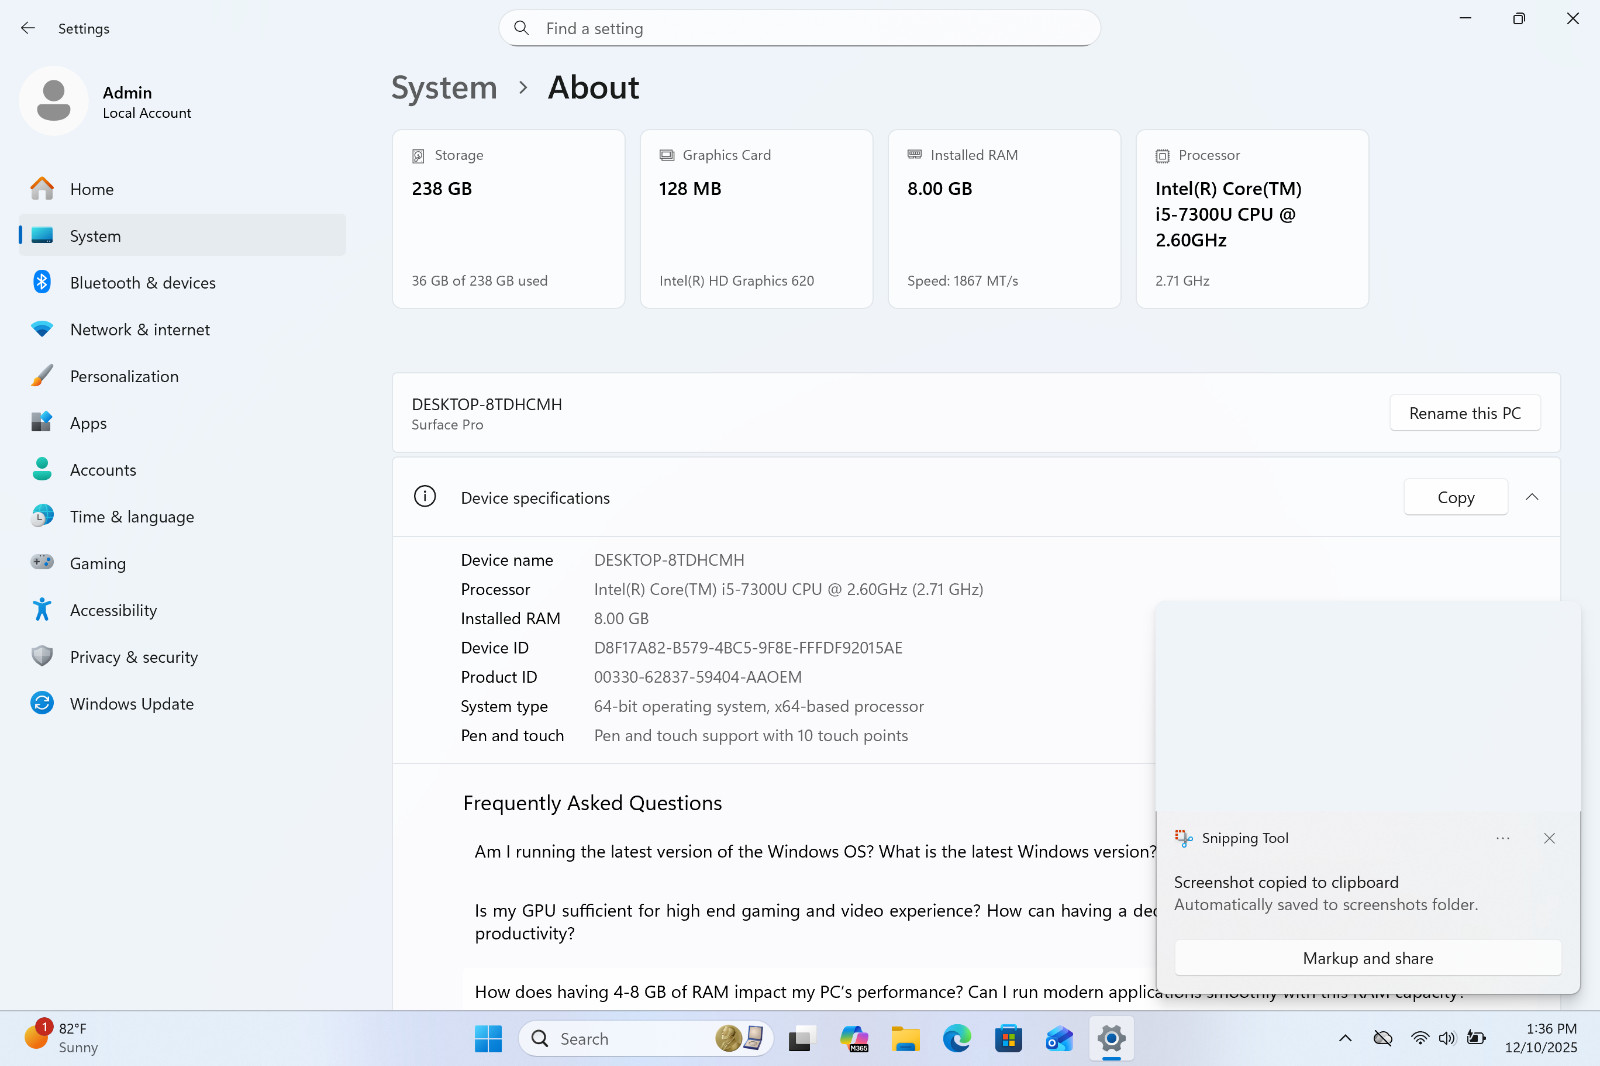Select Network & internet menu item
Screen dimensions: 1600x1066
tap(182, 329)
